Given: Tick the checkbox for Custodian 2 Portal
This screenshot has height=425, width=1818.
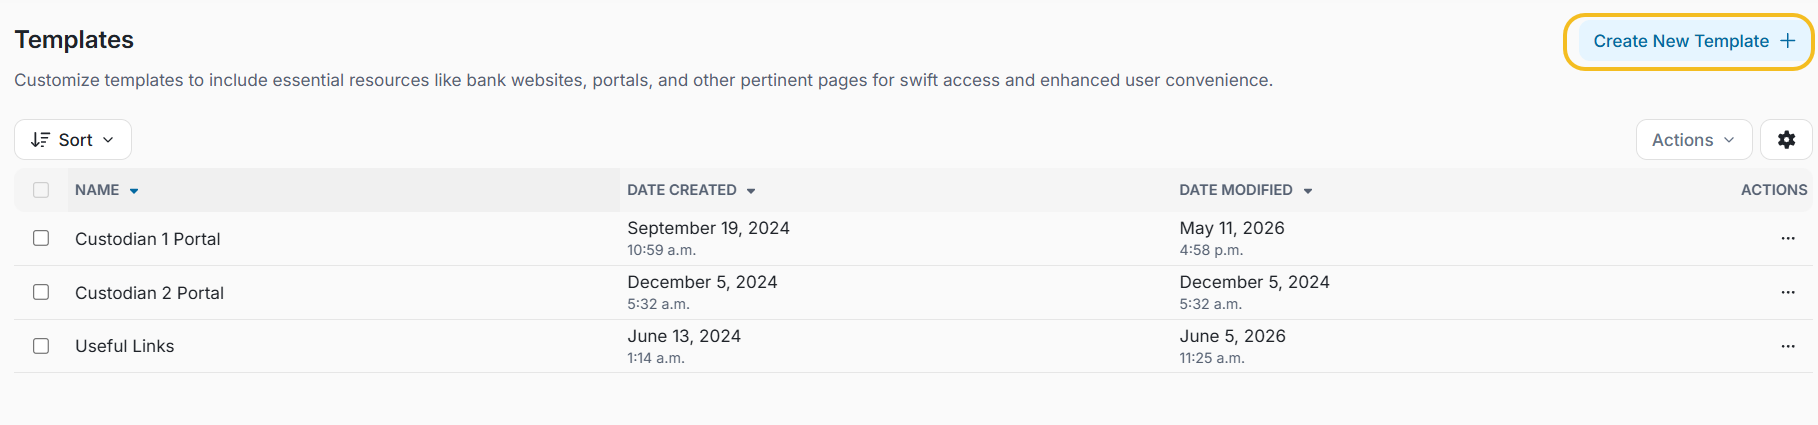Looking at the screenshot, I should coord(41,292).
